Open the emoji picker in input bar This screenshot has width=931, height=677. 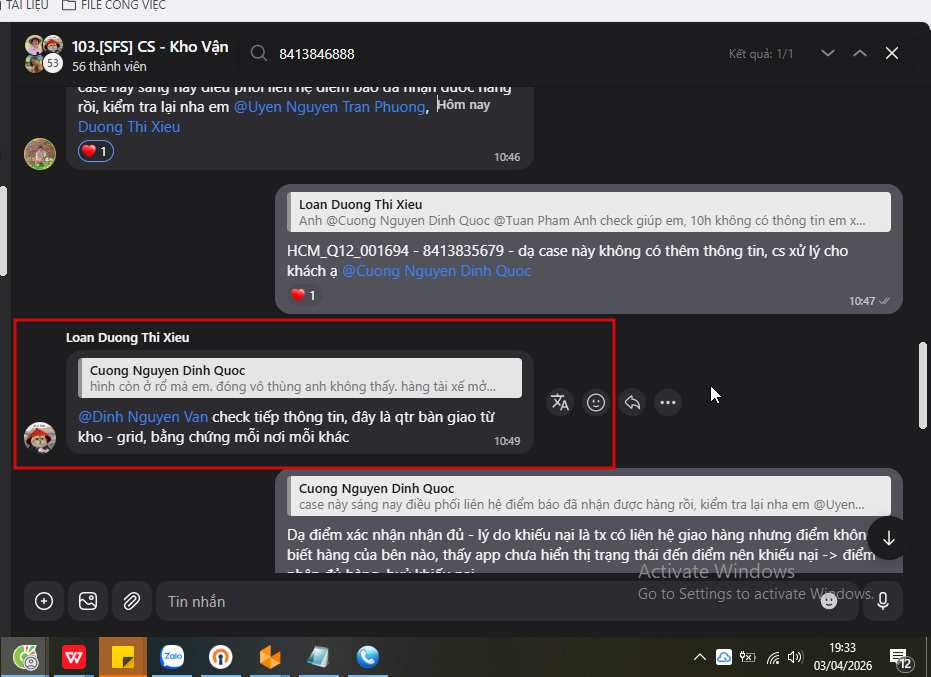pos(829,602)
